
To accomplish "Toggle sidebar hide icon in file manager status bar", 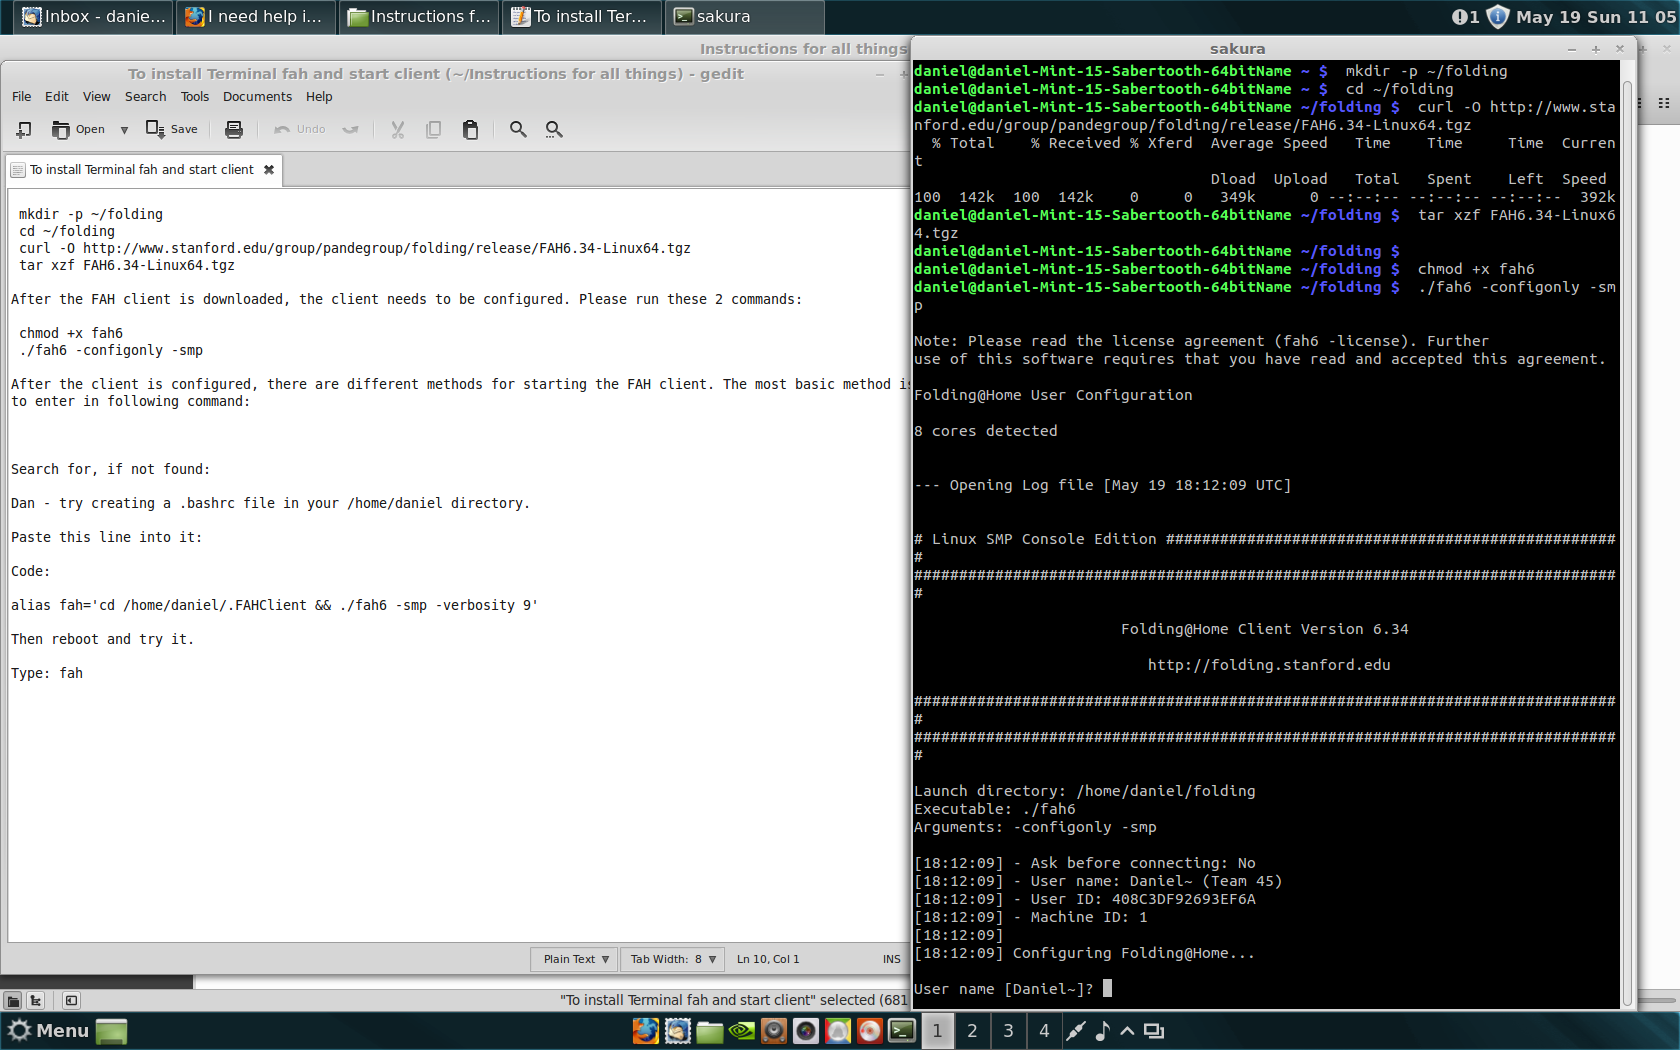I will click(x=71, y=1001).
